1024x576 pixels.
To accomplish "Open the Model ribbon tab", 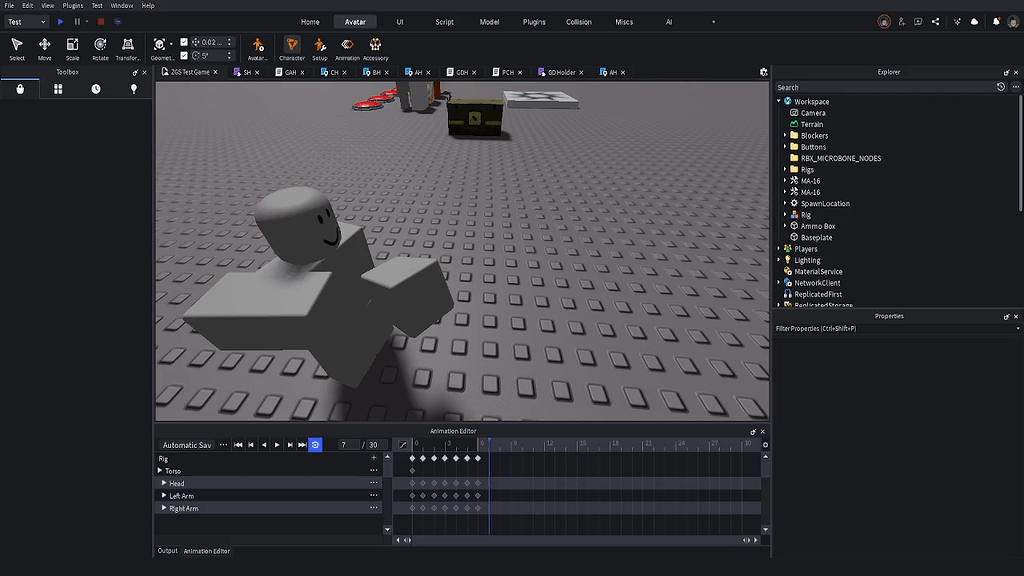I will tap(489, 22).
